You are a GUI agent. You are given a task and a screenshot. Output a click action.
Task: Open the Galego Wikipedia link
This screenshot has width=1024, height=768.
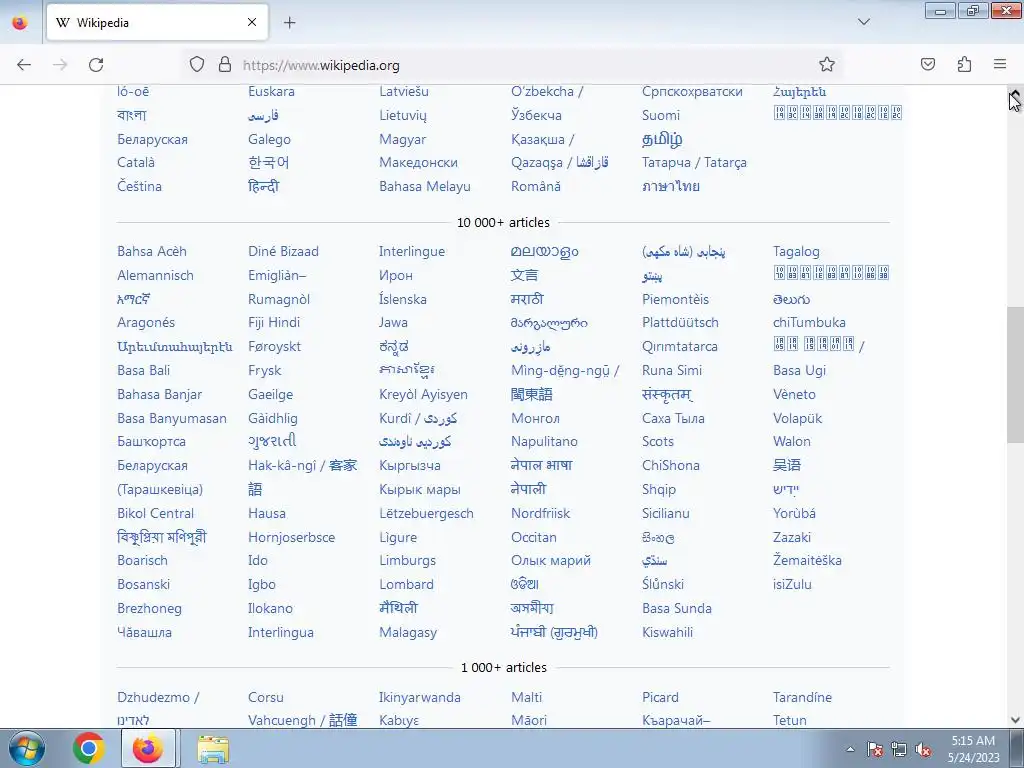269,139
